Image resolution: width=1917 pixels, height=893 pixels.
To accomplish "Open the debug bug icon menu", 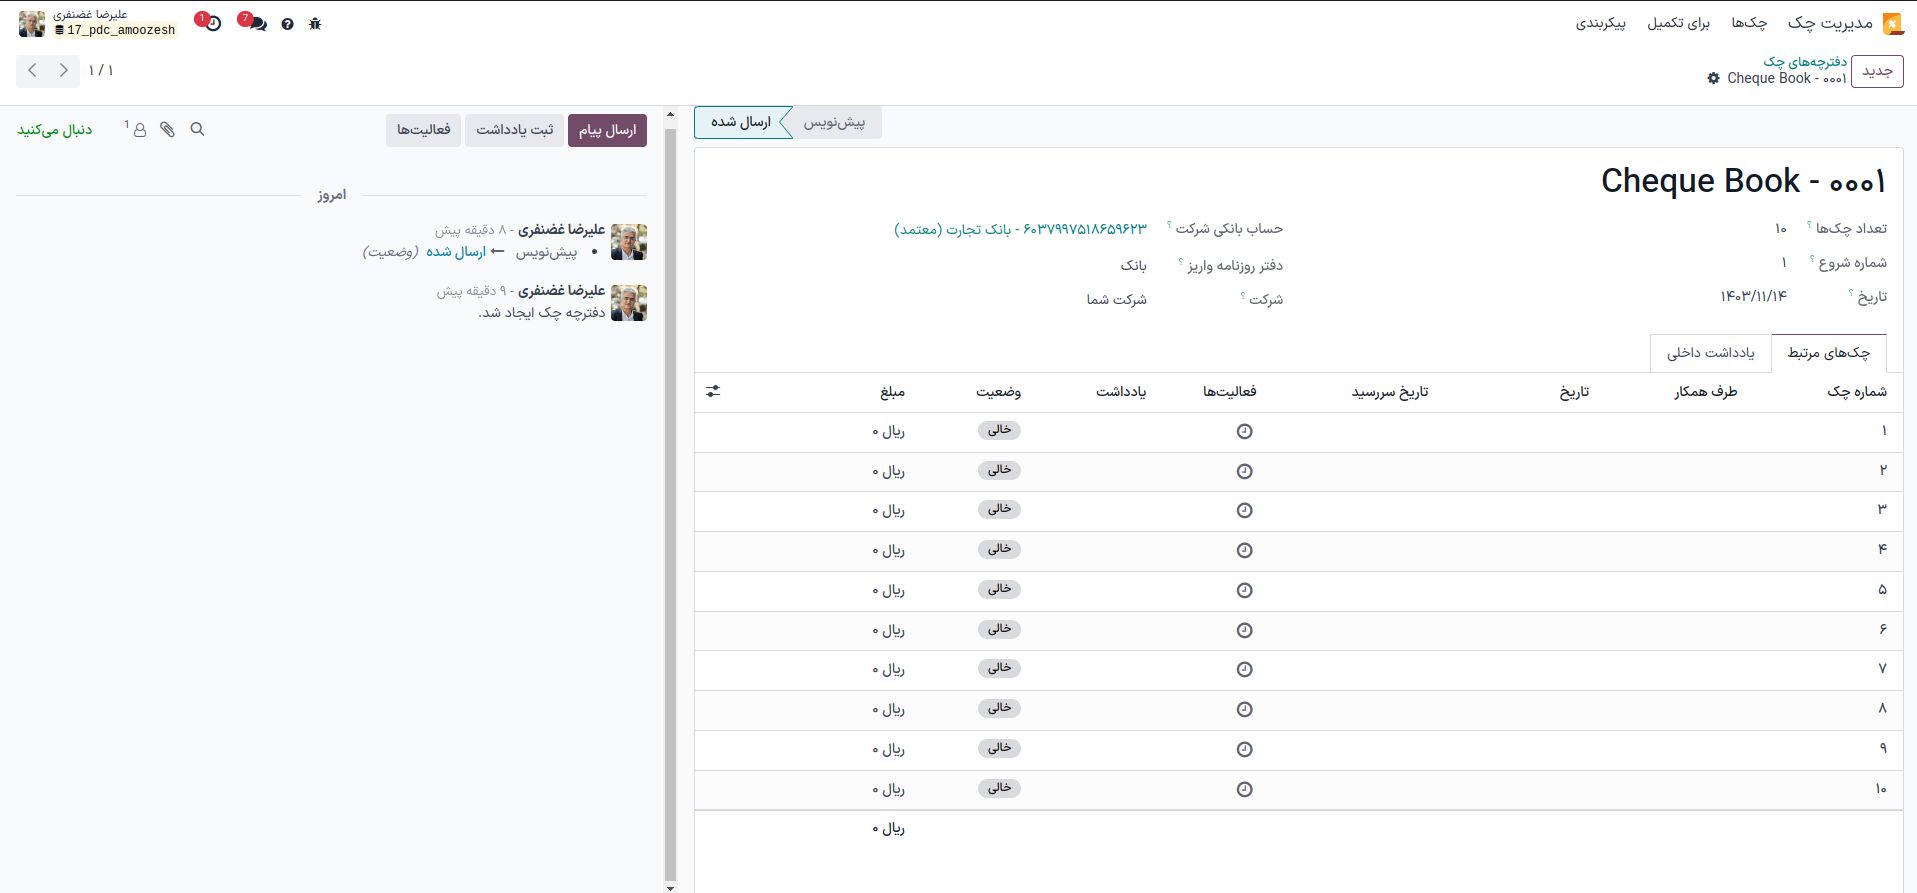I will 315,24.
